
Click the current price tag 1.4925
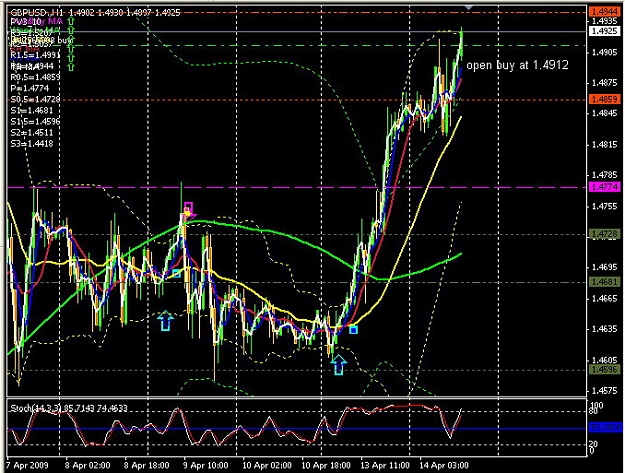point(605,31)
